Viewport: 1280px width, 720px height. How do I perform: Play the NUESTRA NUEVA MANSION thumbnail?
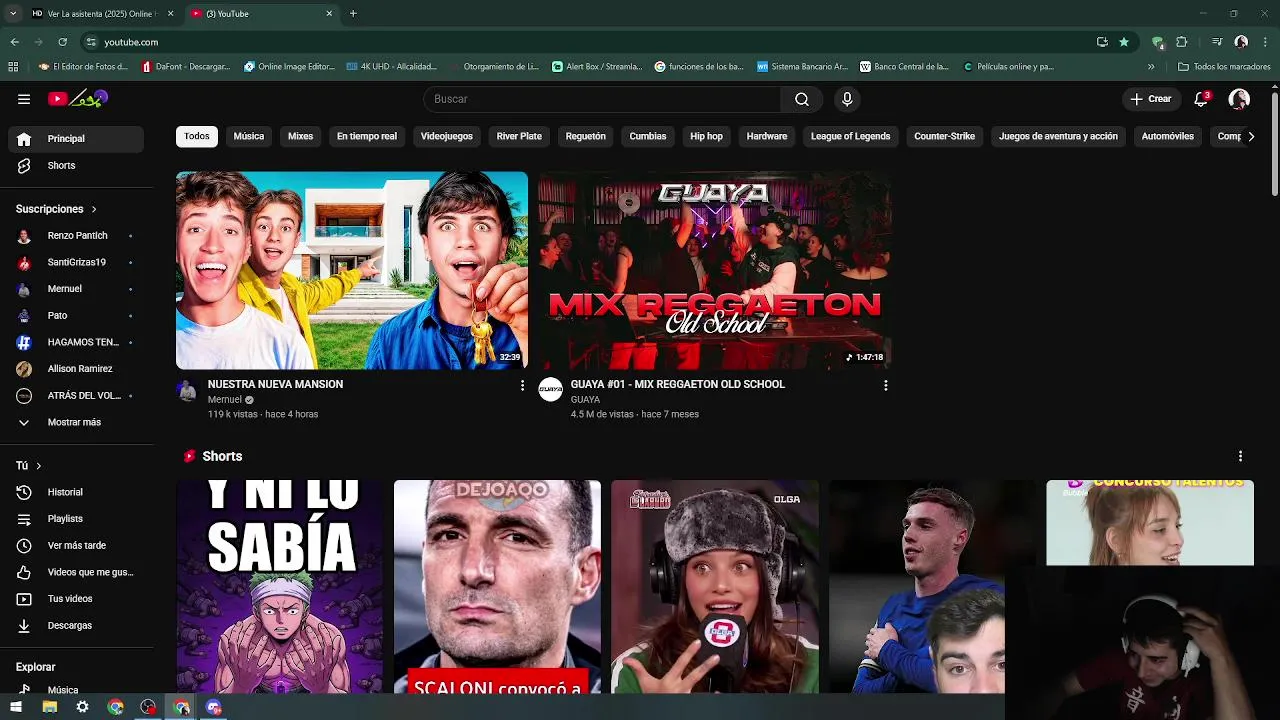[x=352, y=270]
